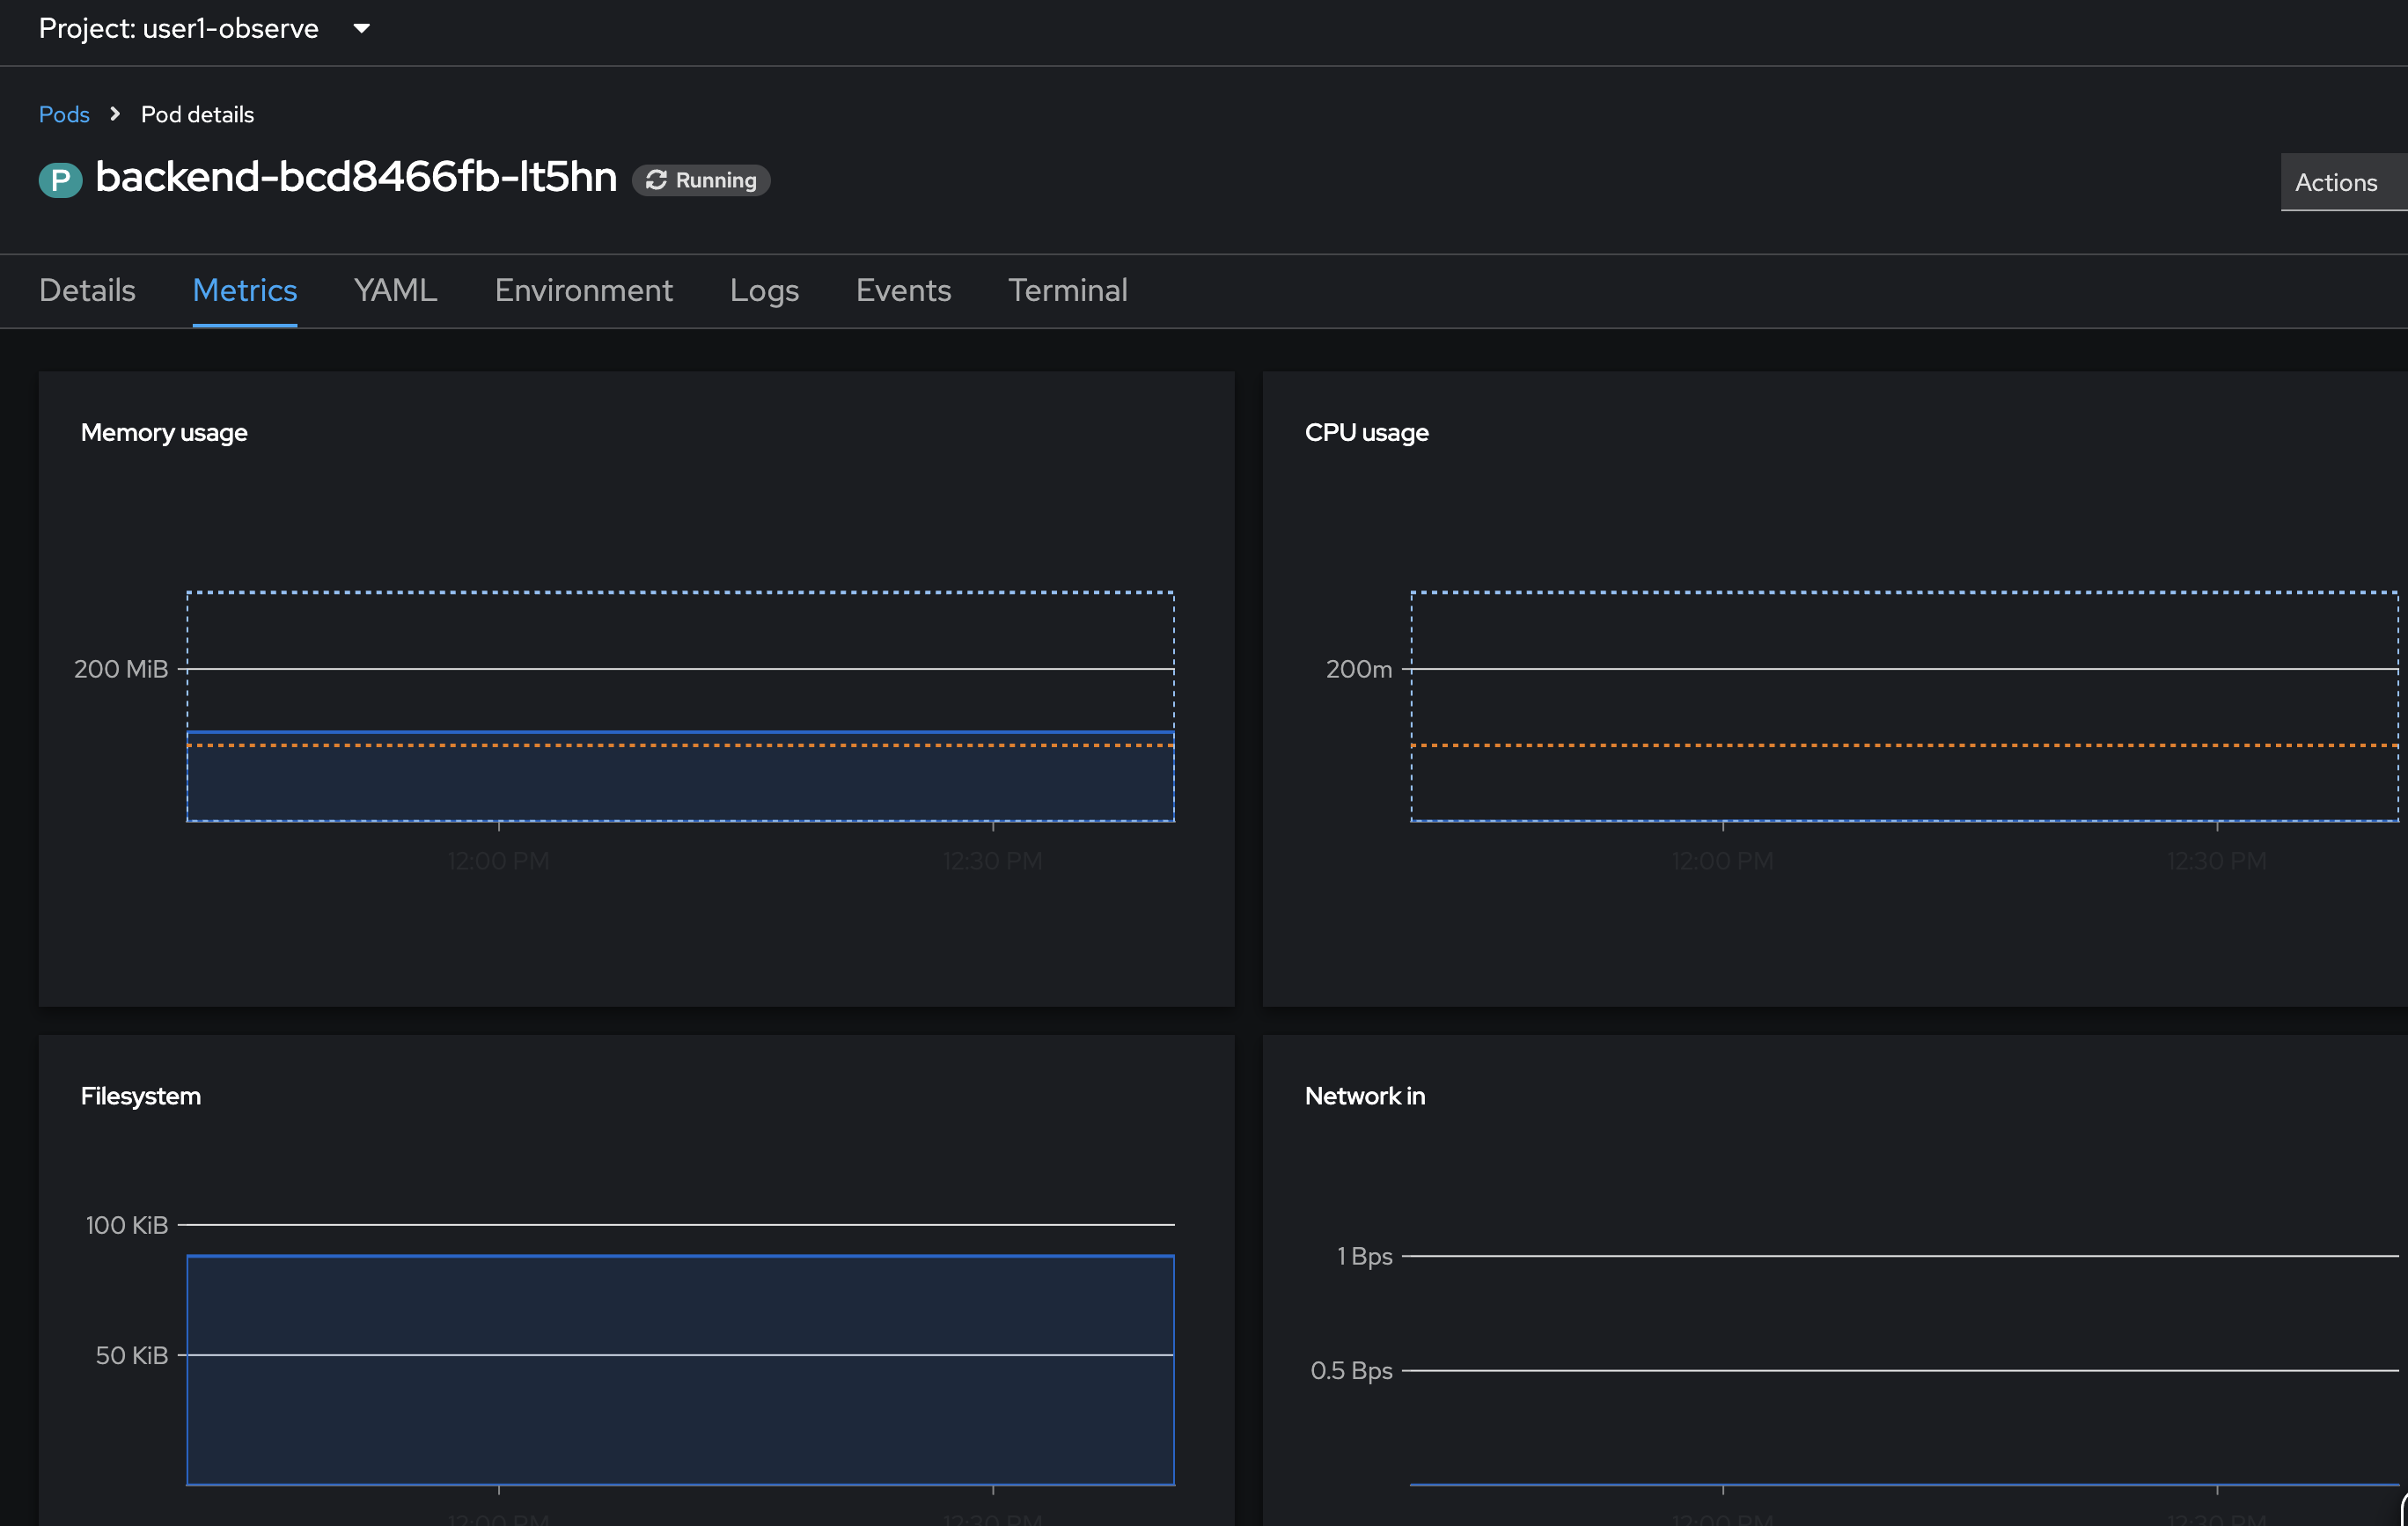Click the 200m axis label
The image size is (2408, 1526).
tap(1359, 669)
